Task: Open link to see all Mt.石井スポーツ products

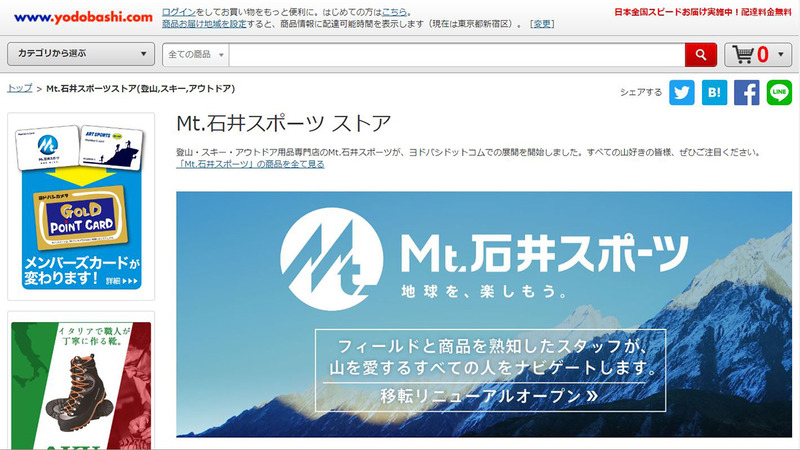Action: click(x=250, y=164)
